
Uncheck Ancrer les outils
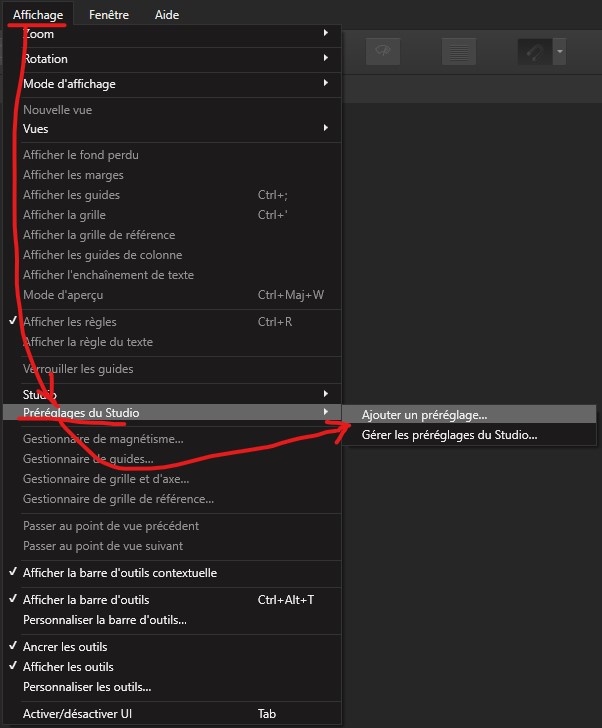[173, 647]
